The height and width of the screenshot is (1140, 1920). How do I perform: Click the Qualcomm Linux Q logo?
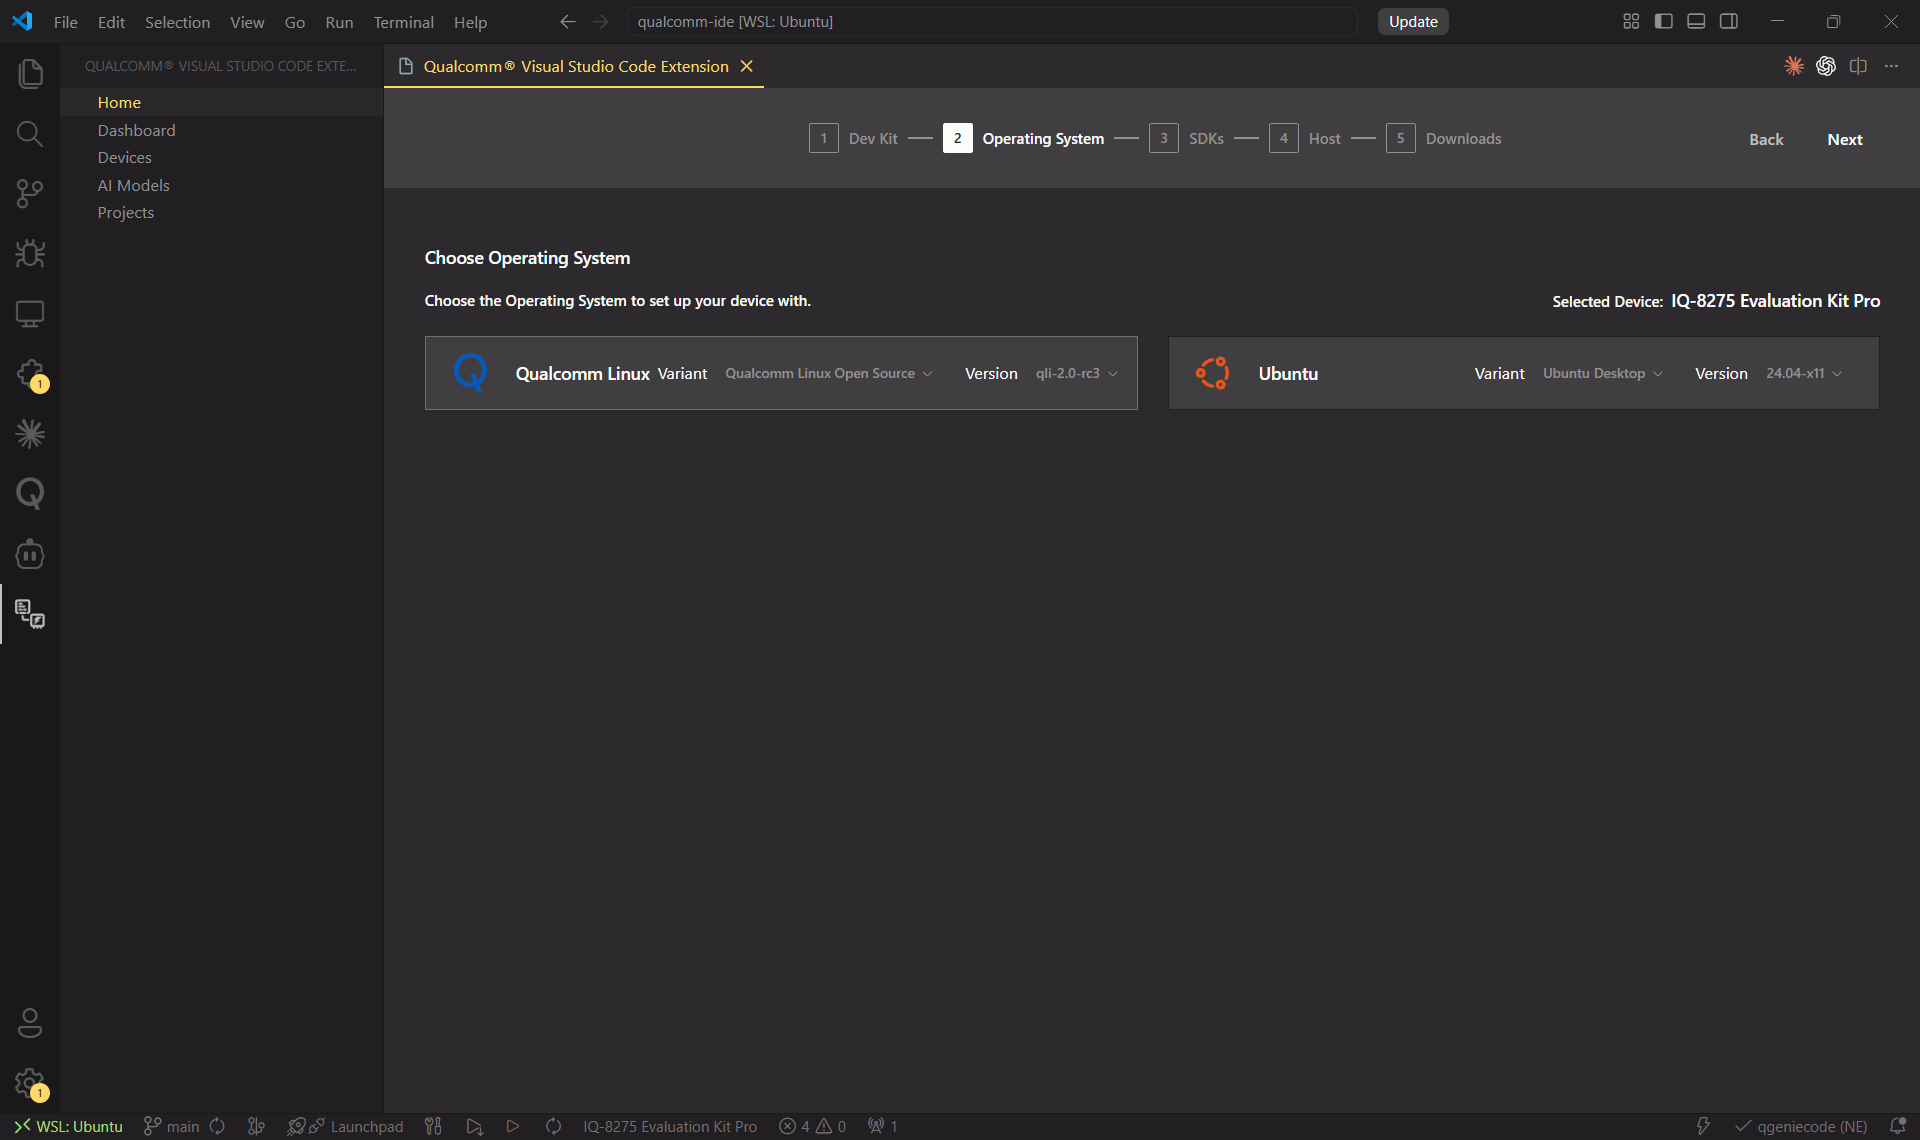(x=470, y=372)
